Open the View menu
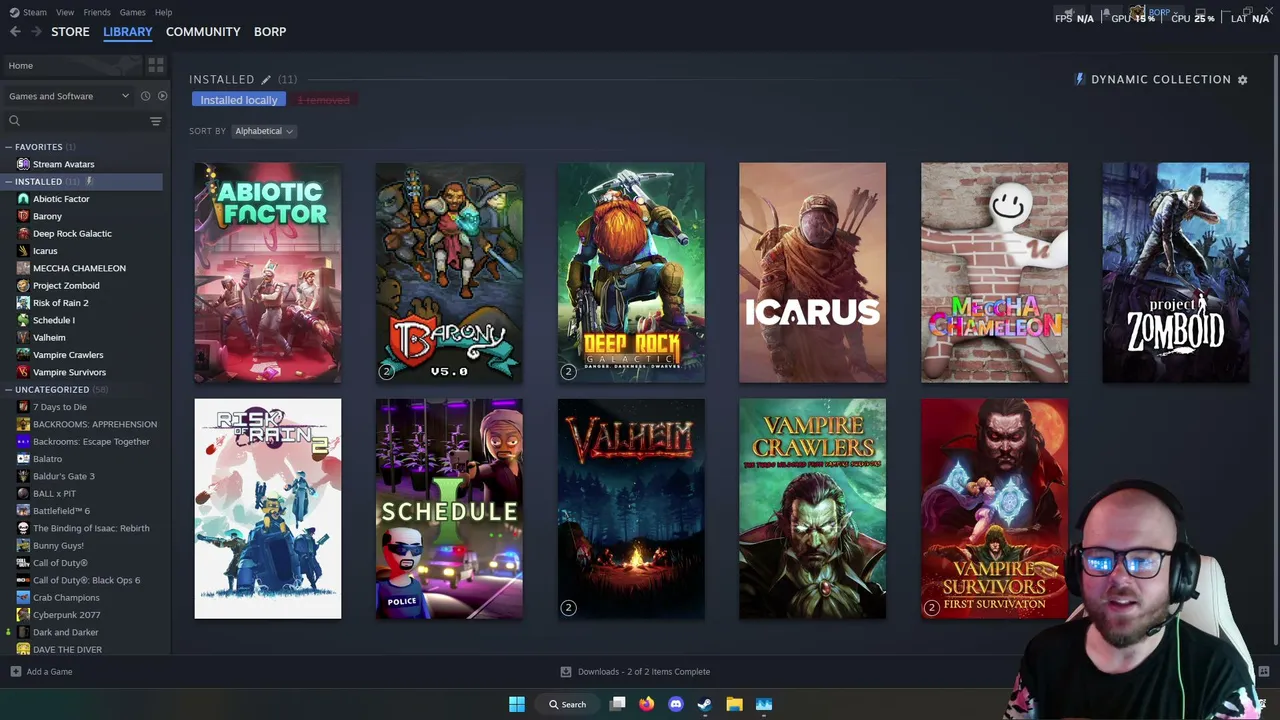1280x720 pixels. pyautogui.click(x=65, y=12)
